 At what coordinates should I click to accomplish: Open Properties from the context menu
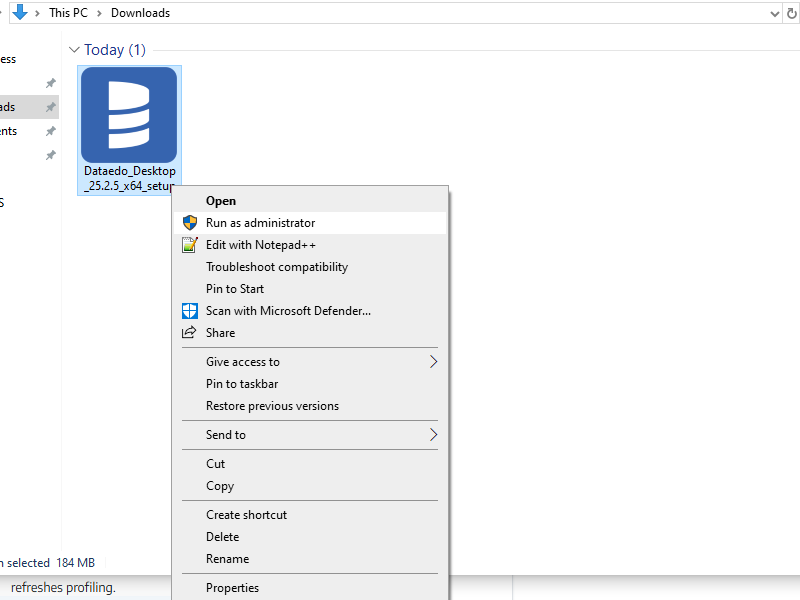pos(310,588)
